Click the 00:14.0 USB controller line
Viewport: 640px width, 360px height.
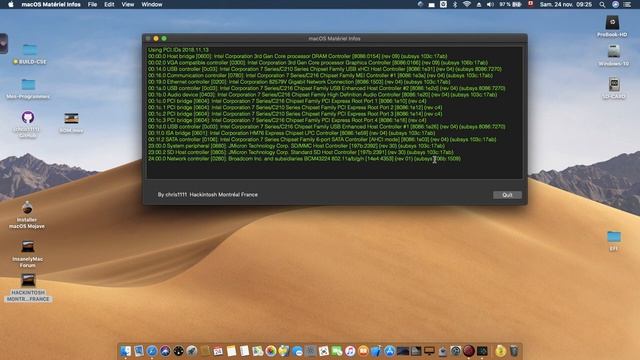(x=325, y=69)
